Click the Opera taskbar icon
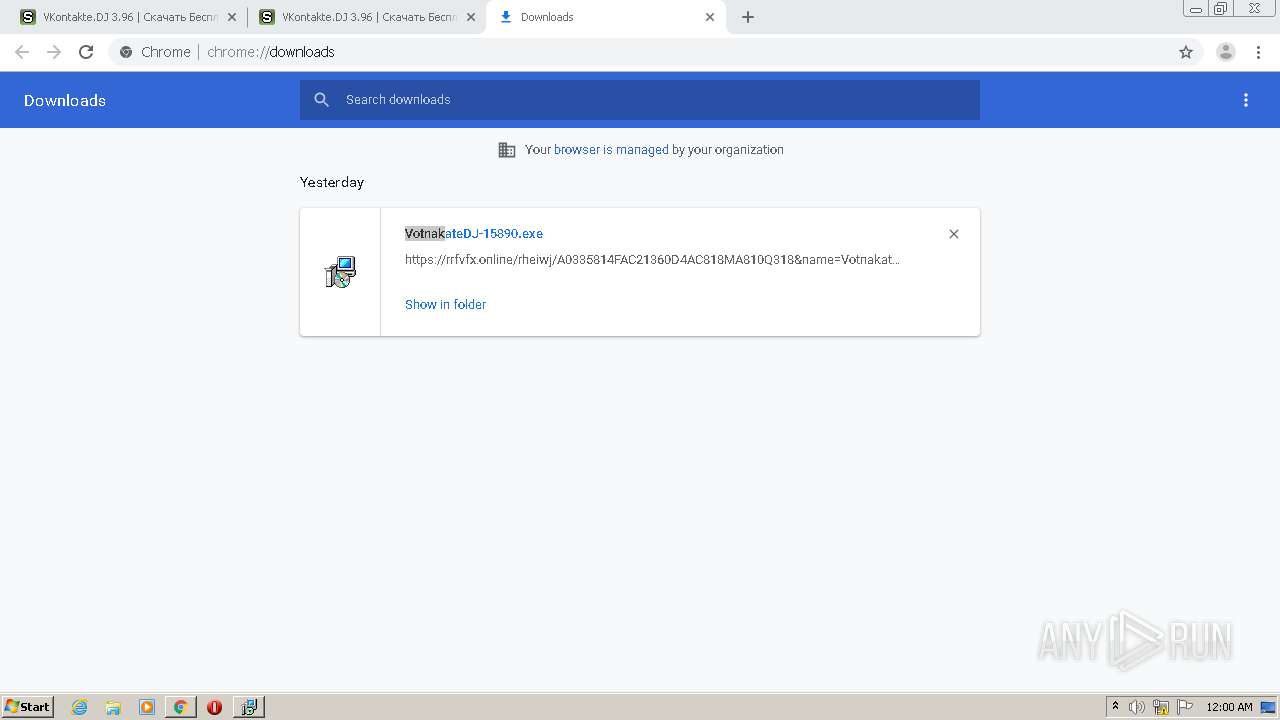This screenshot has height=720, width=1280. (214, 707)
